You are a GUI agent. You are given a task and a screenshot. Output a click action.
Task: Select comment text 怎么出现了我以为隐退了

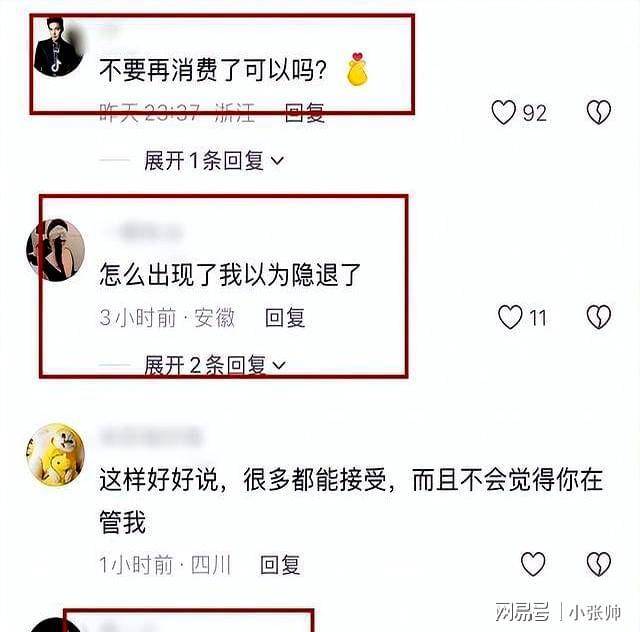pos(230,274)
